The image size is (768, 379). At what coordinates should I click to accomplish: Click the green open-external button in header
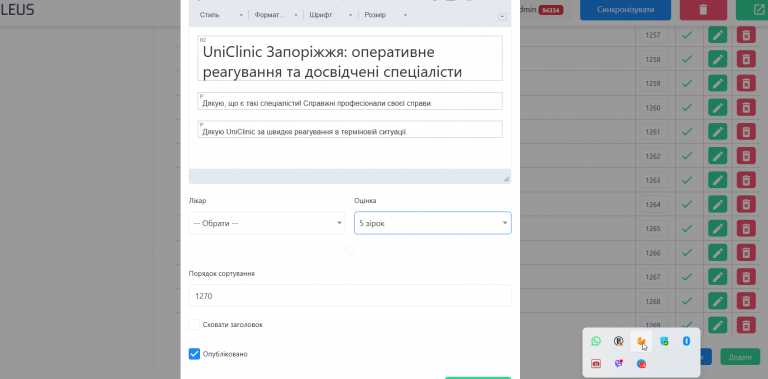click(752, 10)
